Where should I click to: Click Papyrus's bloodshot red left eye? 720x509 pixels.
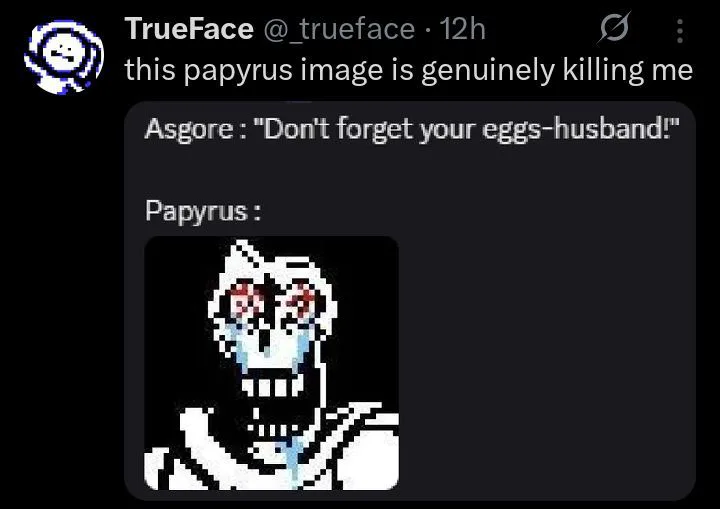(x=242, y=299)
